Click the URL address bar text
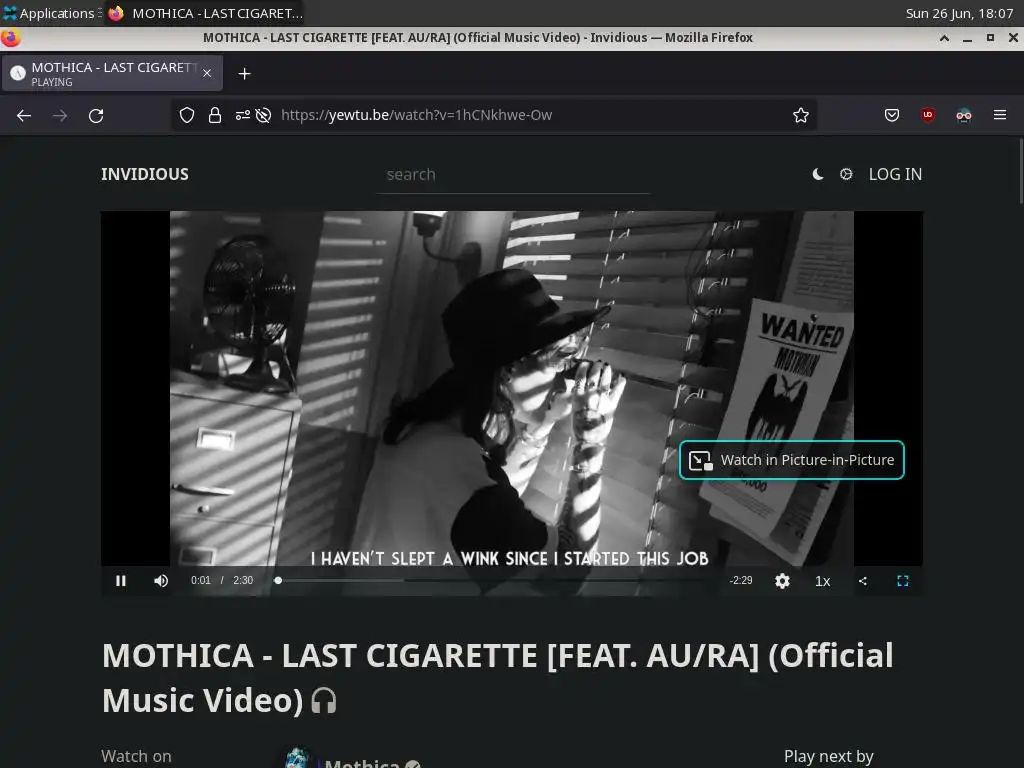 (417, 115)
